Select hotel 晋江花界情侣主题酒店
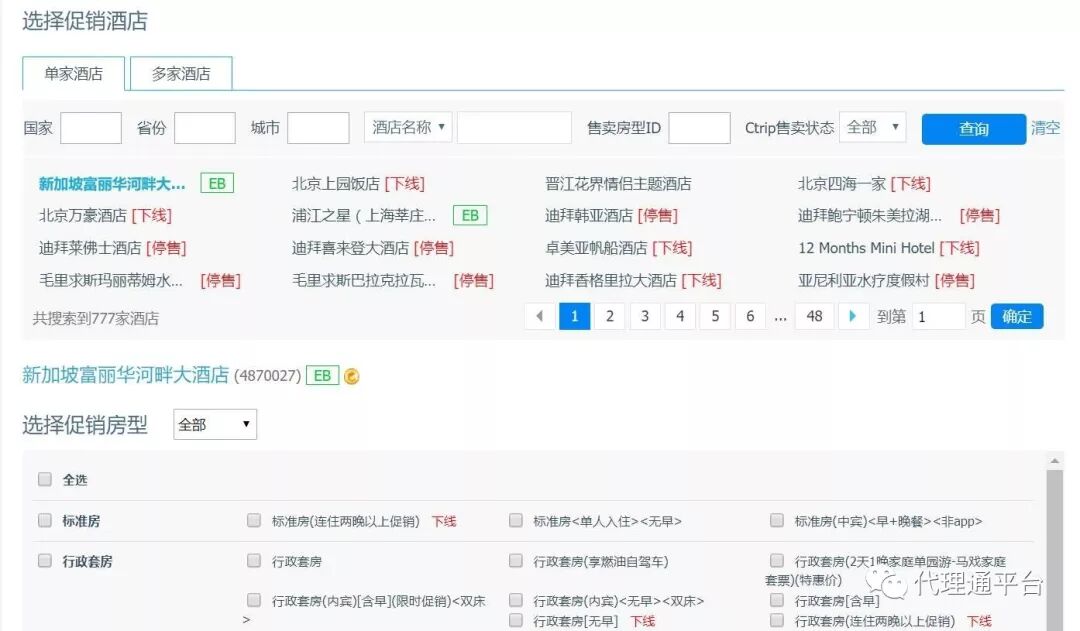 click(x=618, y=184)
